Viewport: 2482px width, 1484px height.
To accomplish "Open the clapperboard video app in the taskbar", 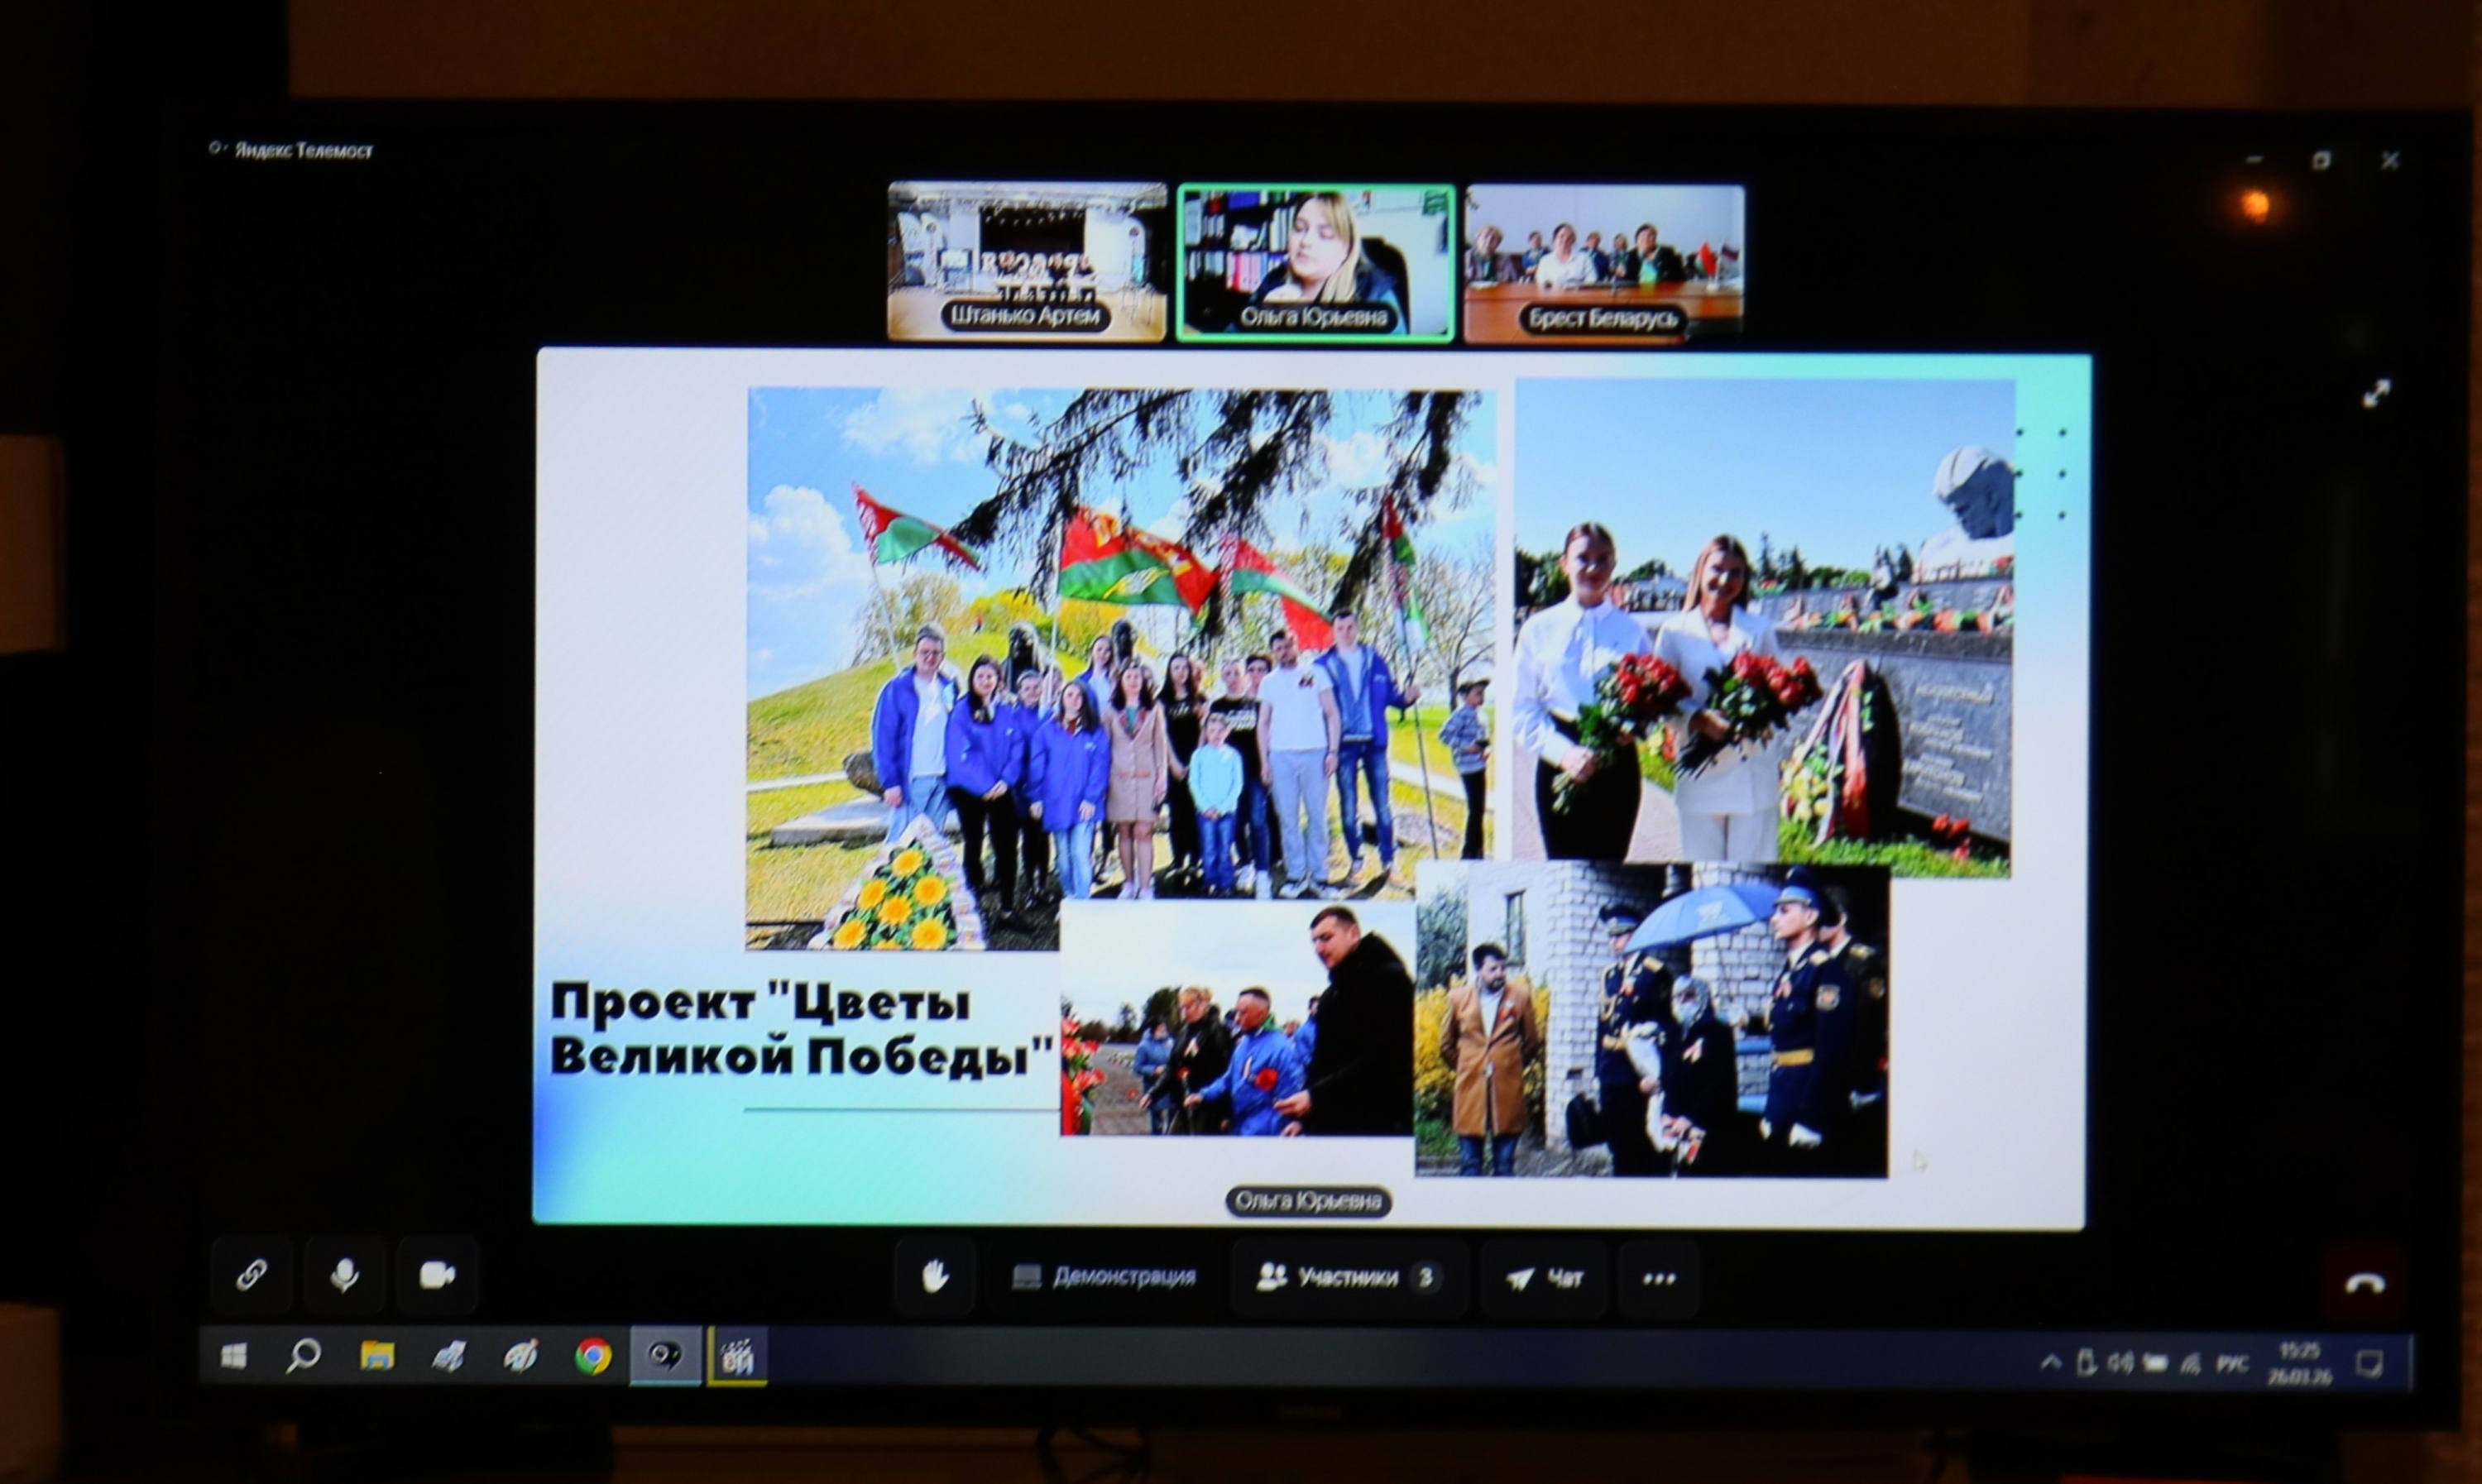I will 737,1358.
